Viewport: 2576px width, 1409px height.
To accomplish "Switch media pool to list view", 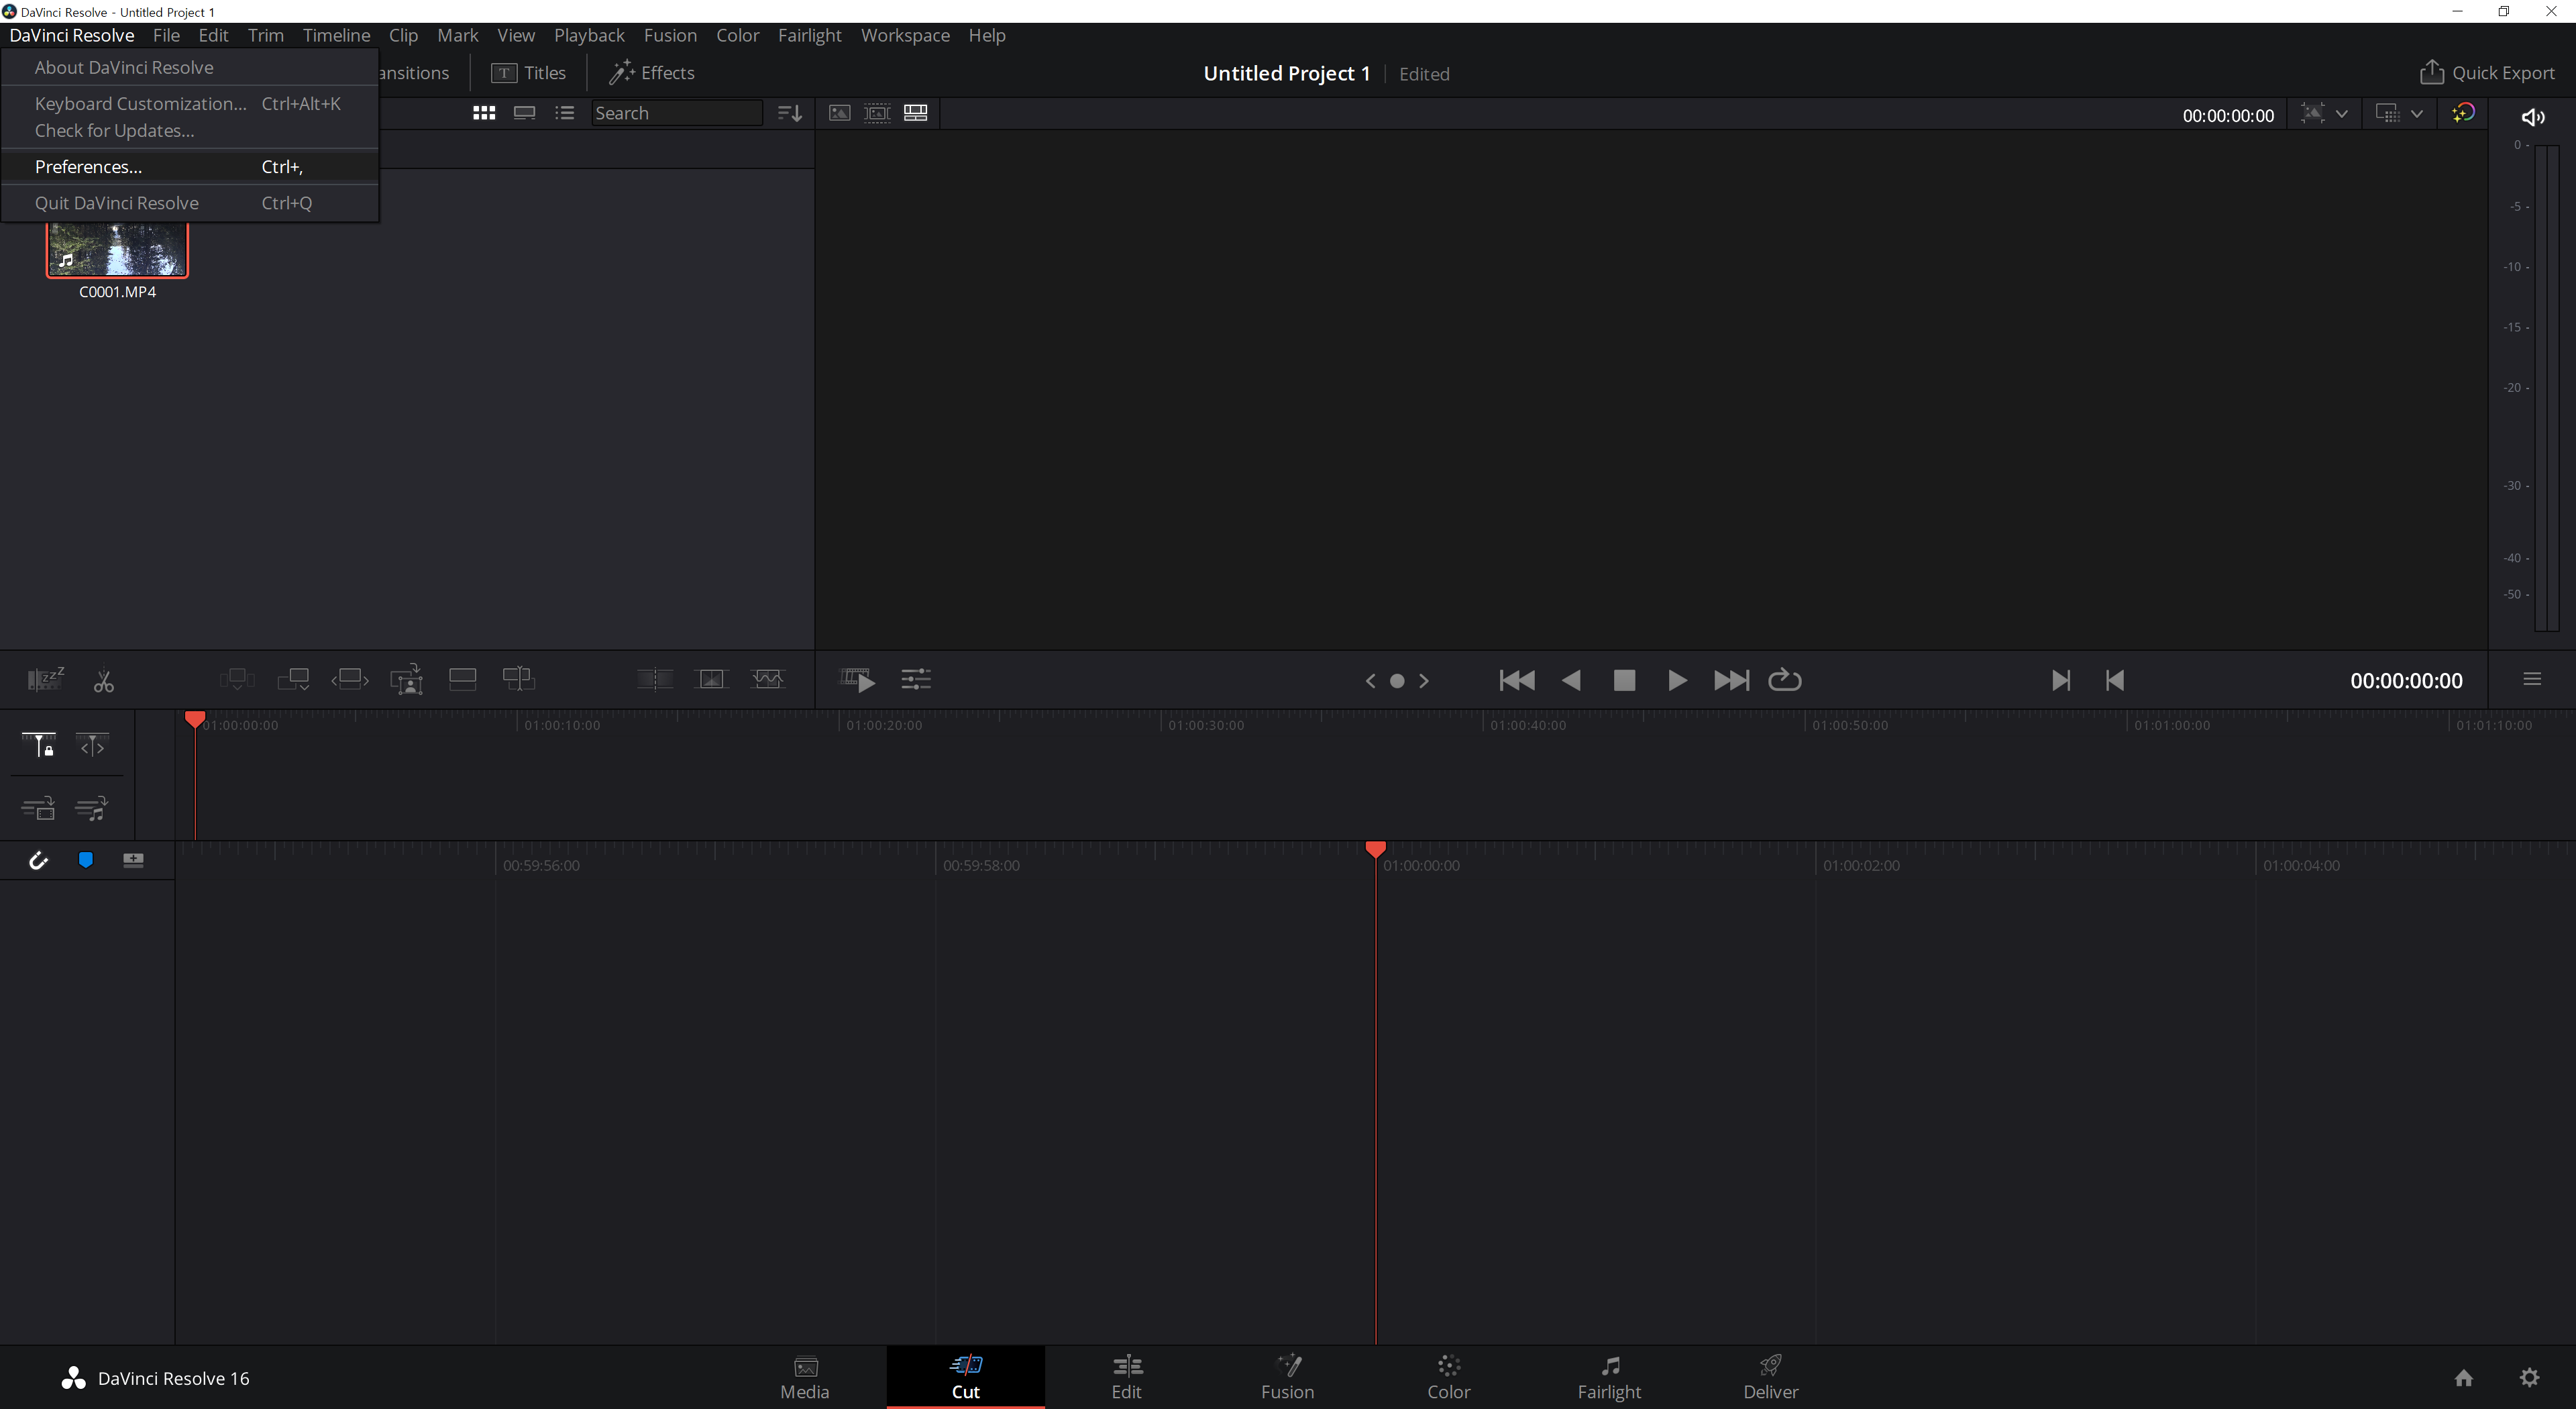I will tap(565, 113).
